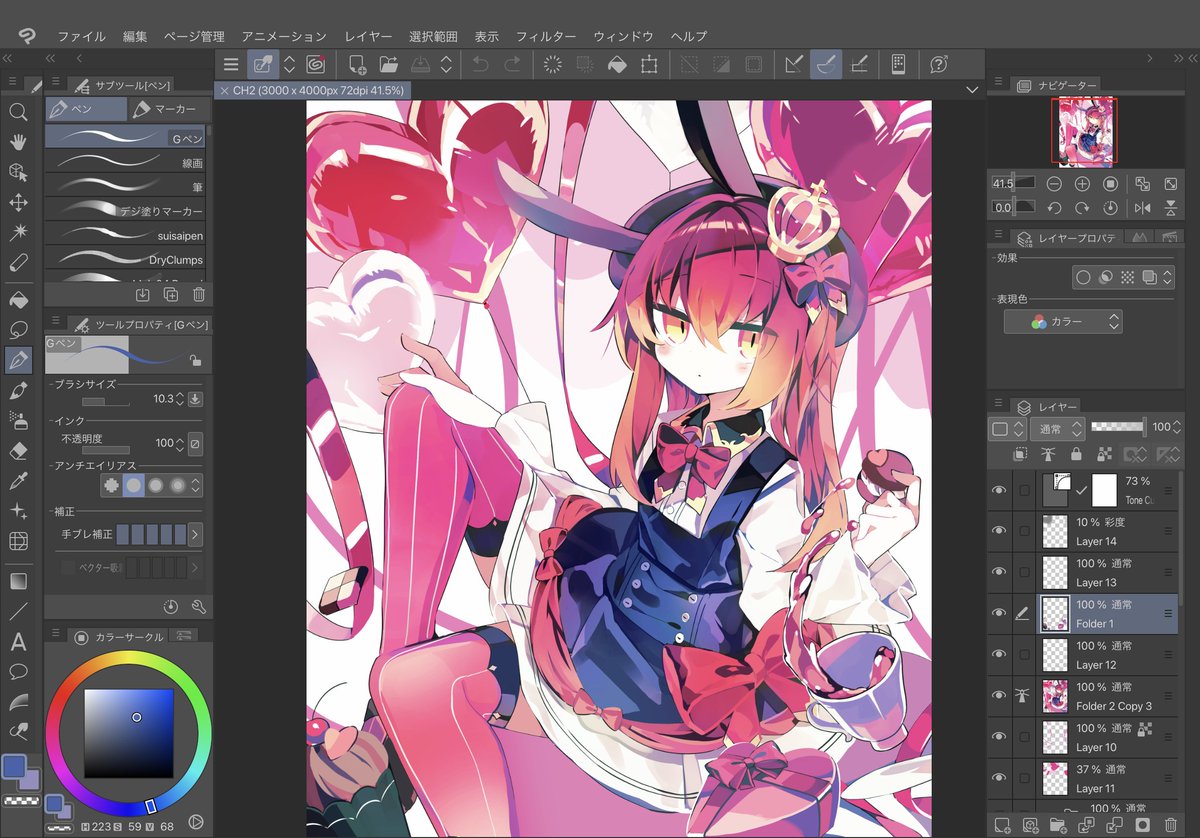Image resolution: width=1200 pixels, height=838 pixels.
Task: Open フィルター menu
Action: [546, 36]
